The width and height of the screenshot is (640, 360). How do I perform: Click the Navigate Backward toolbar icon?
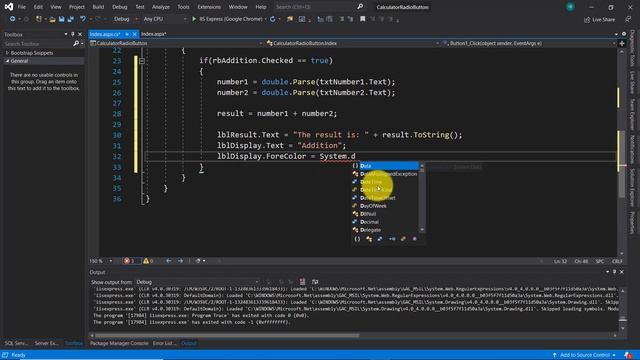12,19
